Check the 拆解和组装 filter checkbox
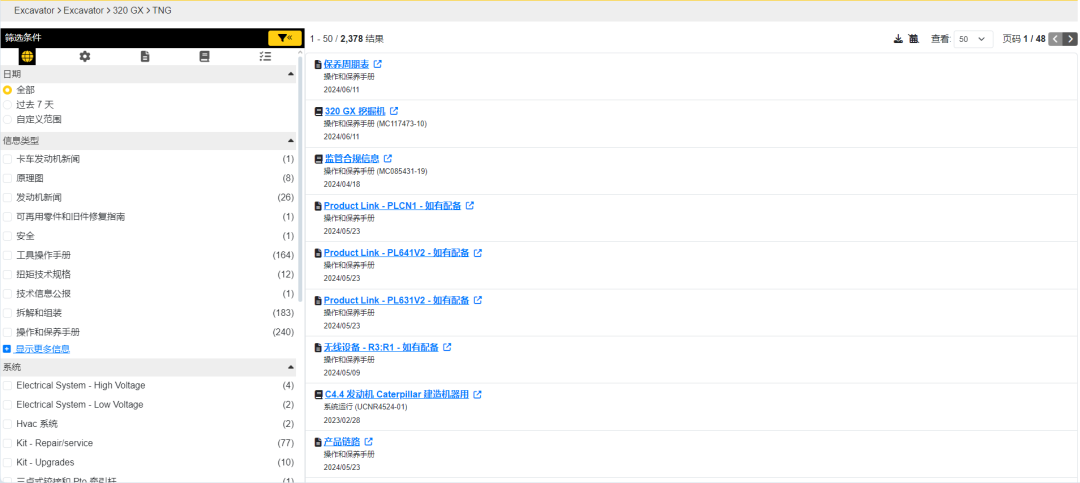 (x=8, y=313)
